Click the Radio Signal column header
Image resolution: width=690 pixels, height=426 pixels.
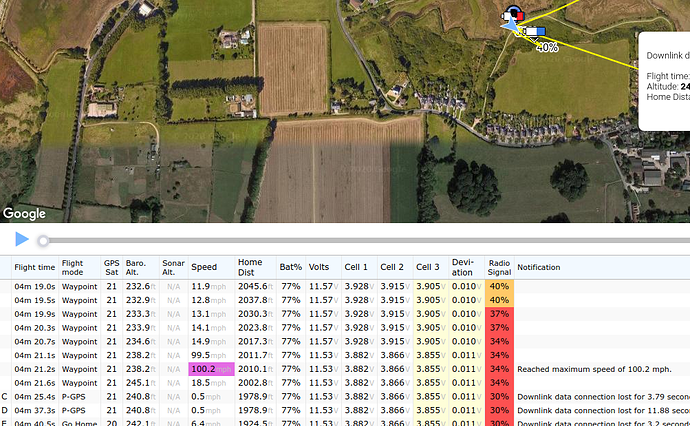(x=499, y=267)
